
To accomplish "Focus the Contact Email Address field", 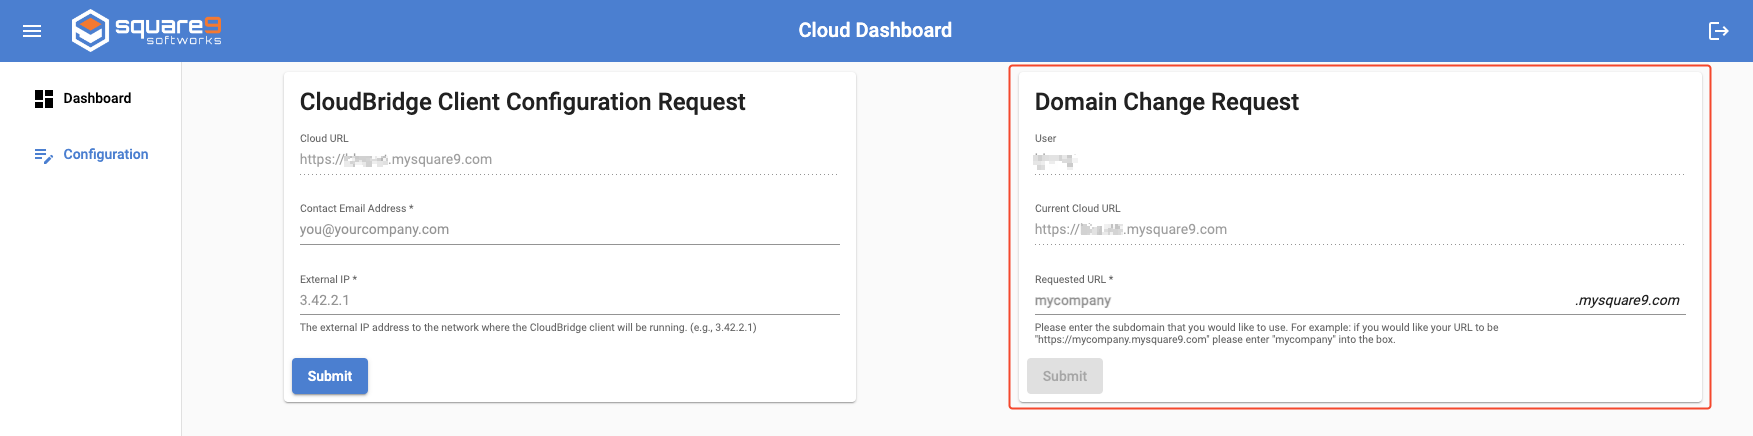I will pyautogui.click(x=569, y=230).
